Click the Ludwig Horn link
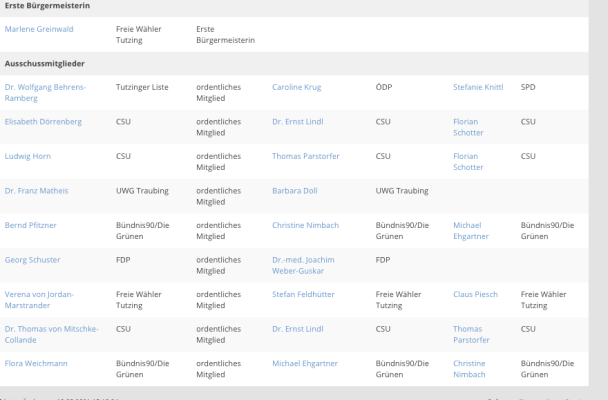 click(x=28, y=156)
